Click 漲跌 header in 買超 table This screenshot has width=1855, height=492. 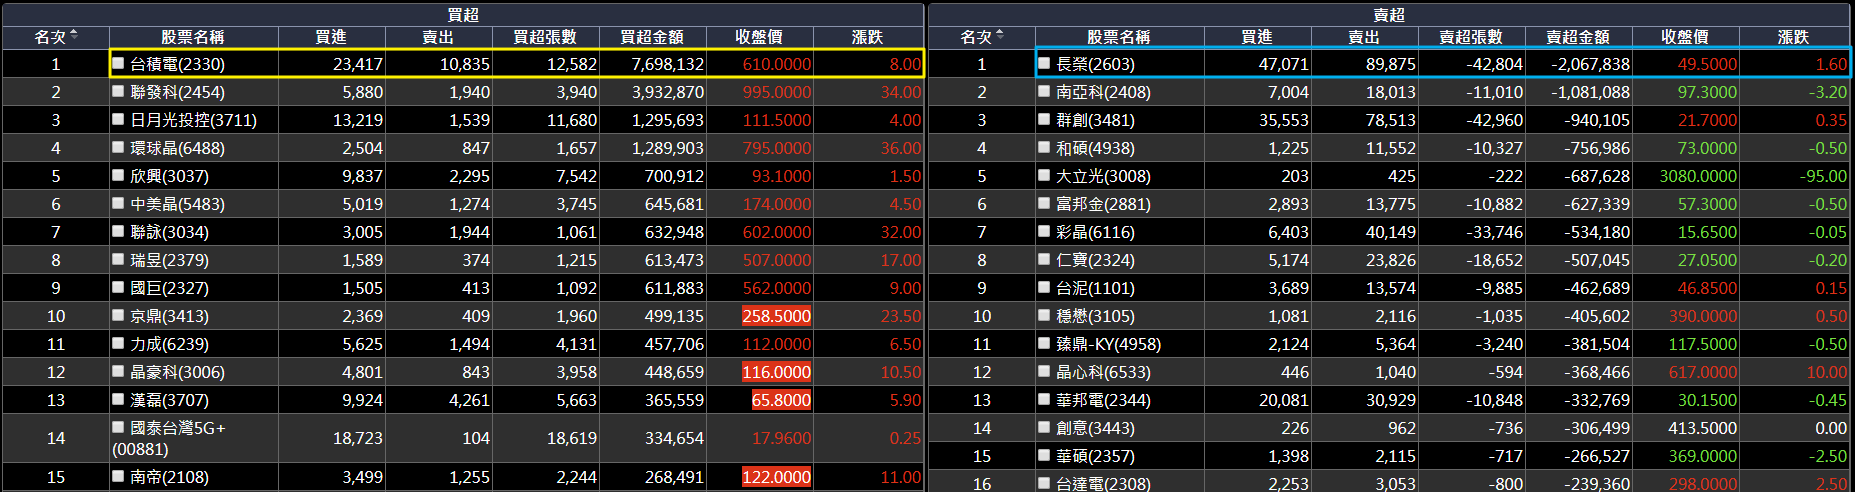coord(867,37)
